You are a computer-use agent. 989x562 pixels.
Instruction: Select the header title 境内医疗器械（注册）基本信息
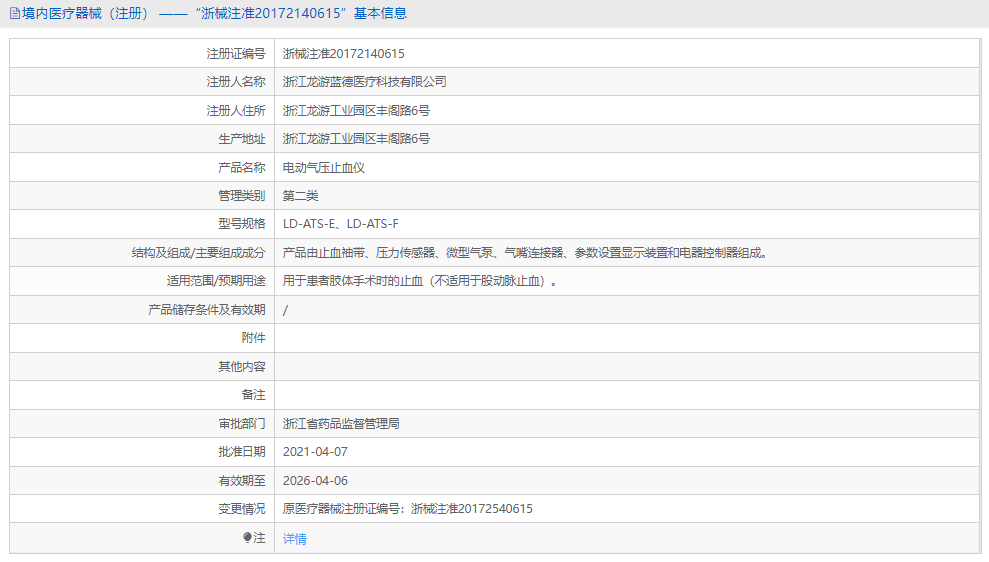tap(214, 13)
